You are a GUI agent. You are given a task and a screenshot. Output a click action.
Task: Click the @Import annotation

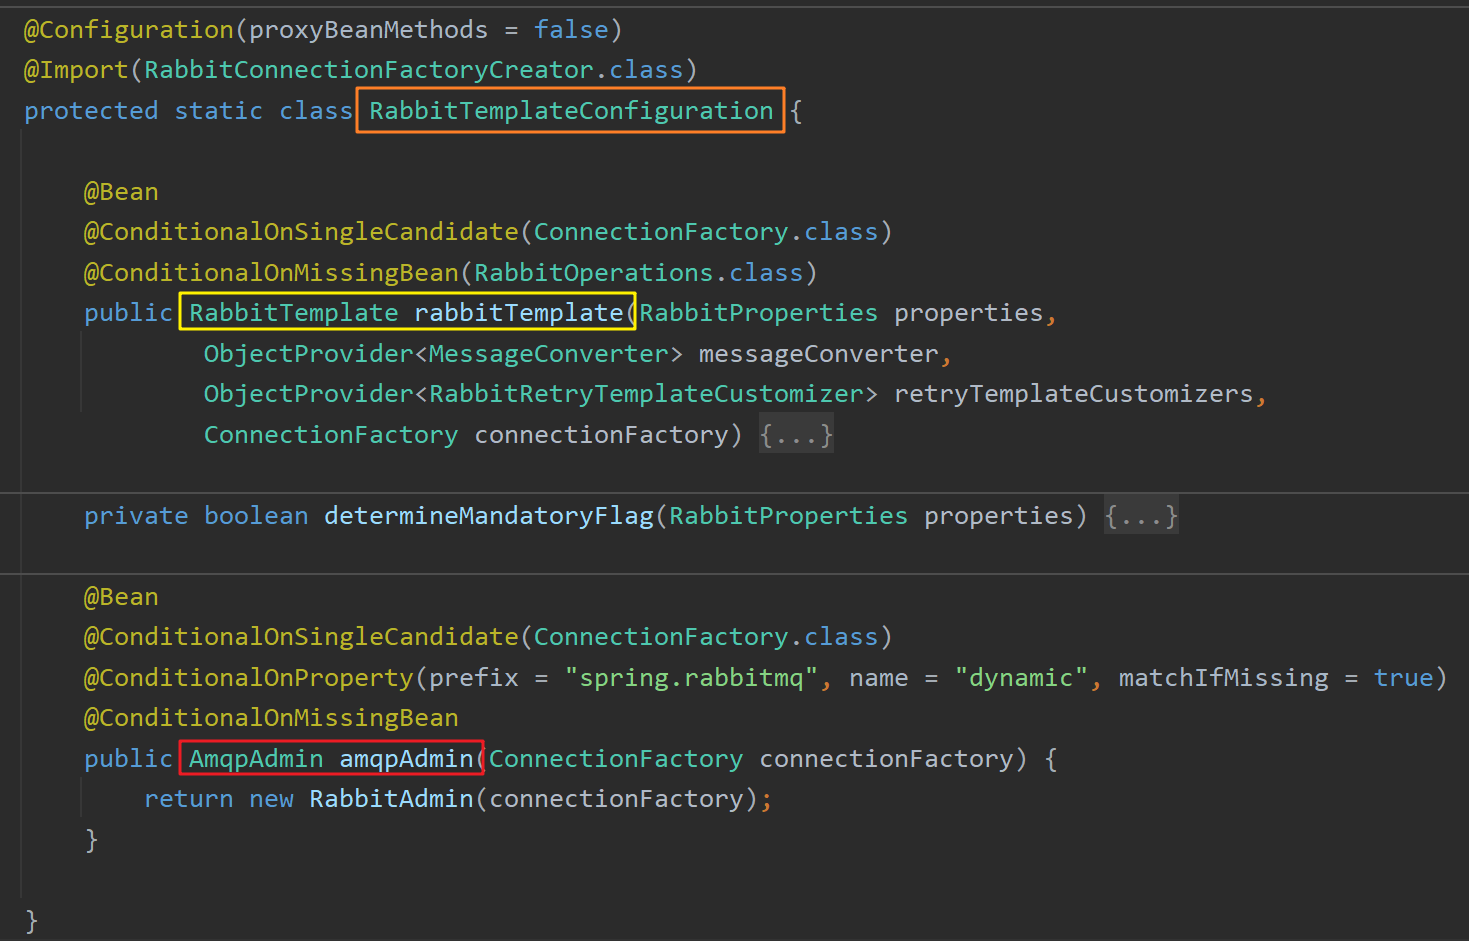pos(77,70)
